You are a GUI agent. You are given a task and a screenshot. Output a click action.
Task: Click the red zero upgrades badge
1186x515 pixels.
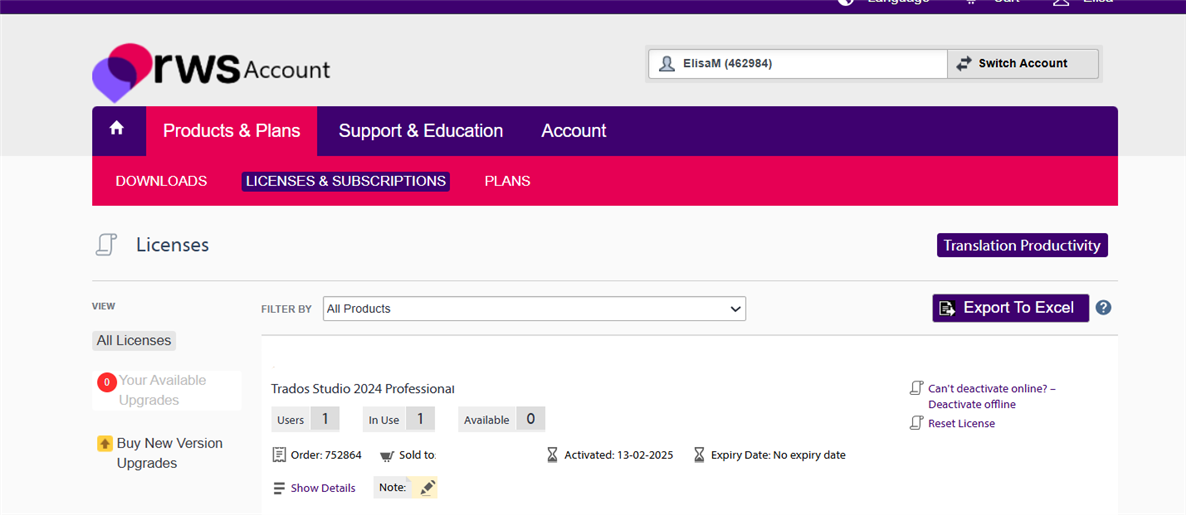coord(107,382)
